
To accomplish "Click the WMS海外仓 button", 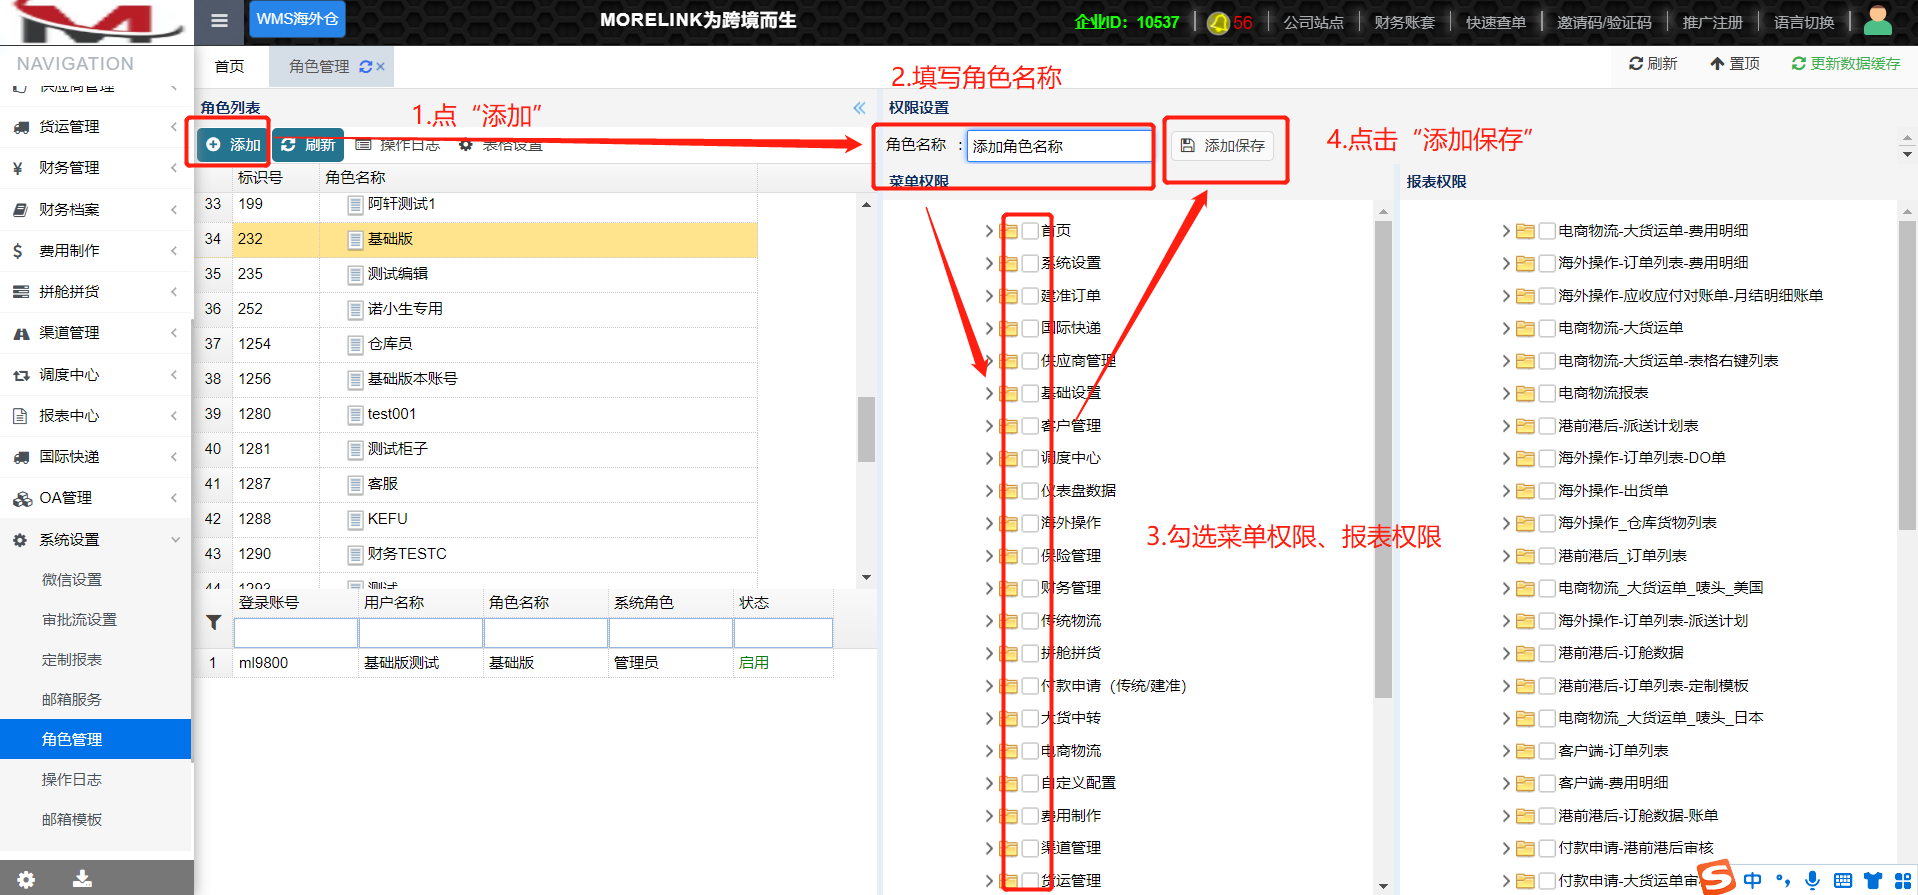I will point(297,19).
